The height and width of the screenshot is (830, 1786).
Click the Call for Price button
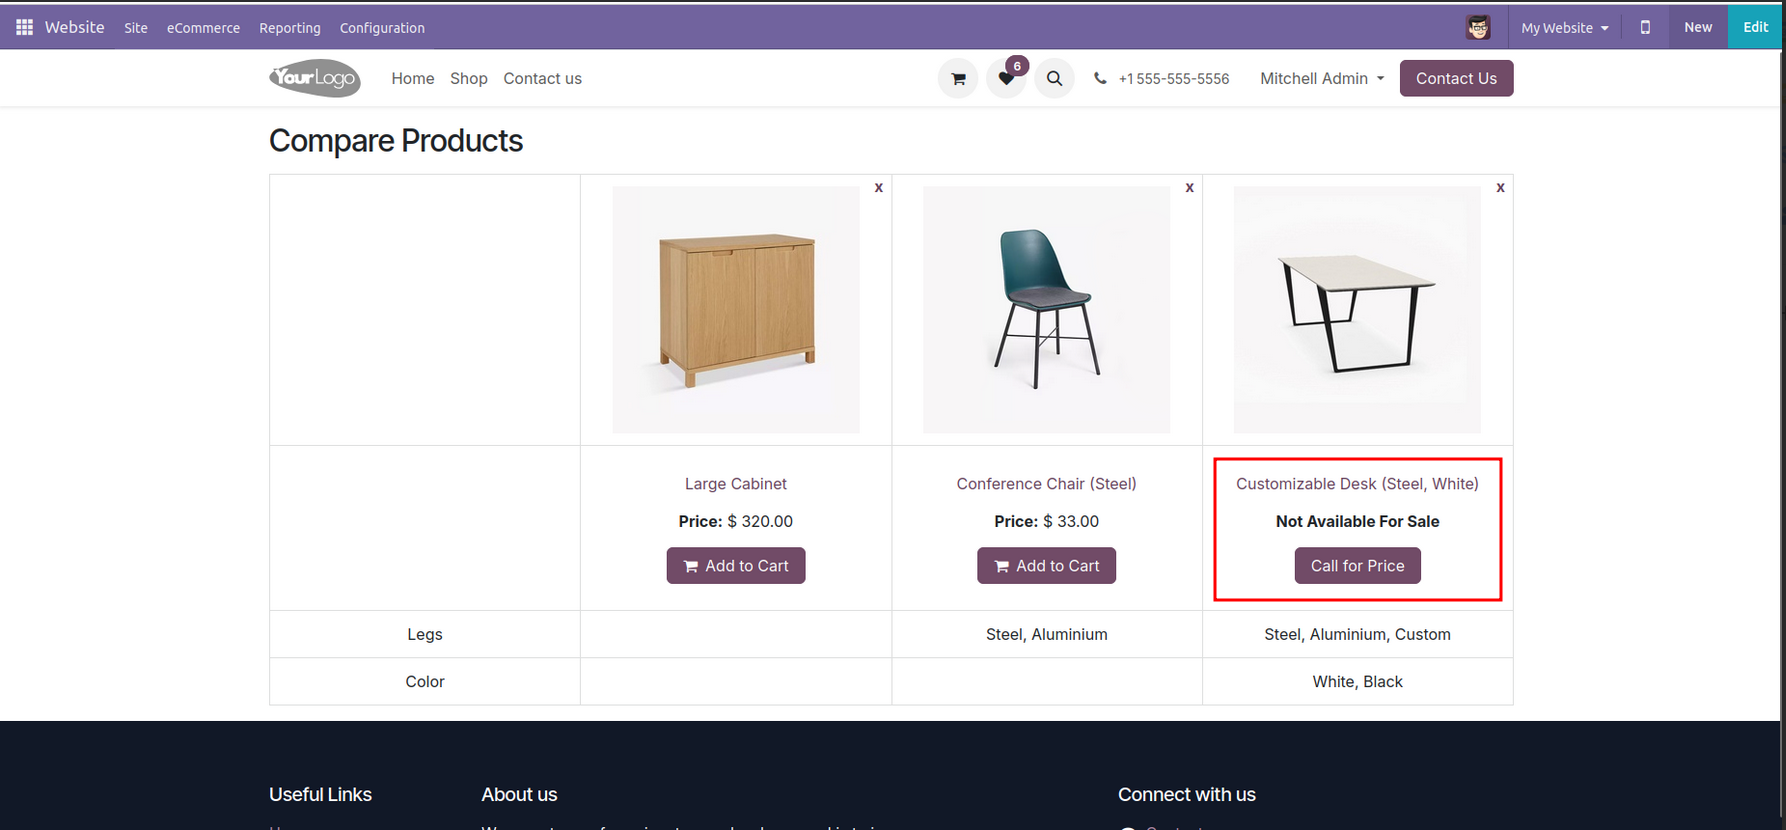click(x=1357, y=566)
